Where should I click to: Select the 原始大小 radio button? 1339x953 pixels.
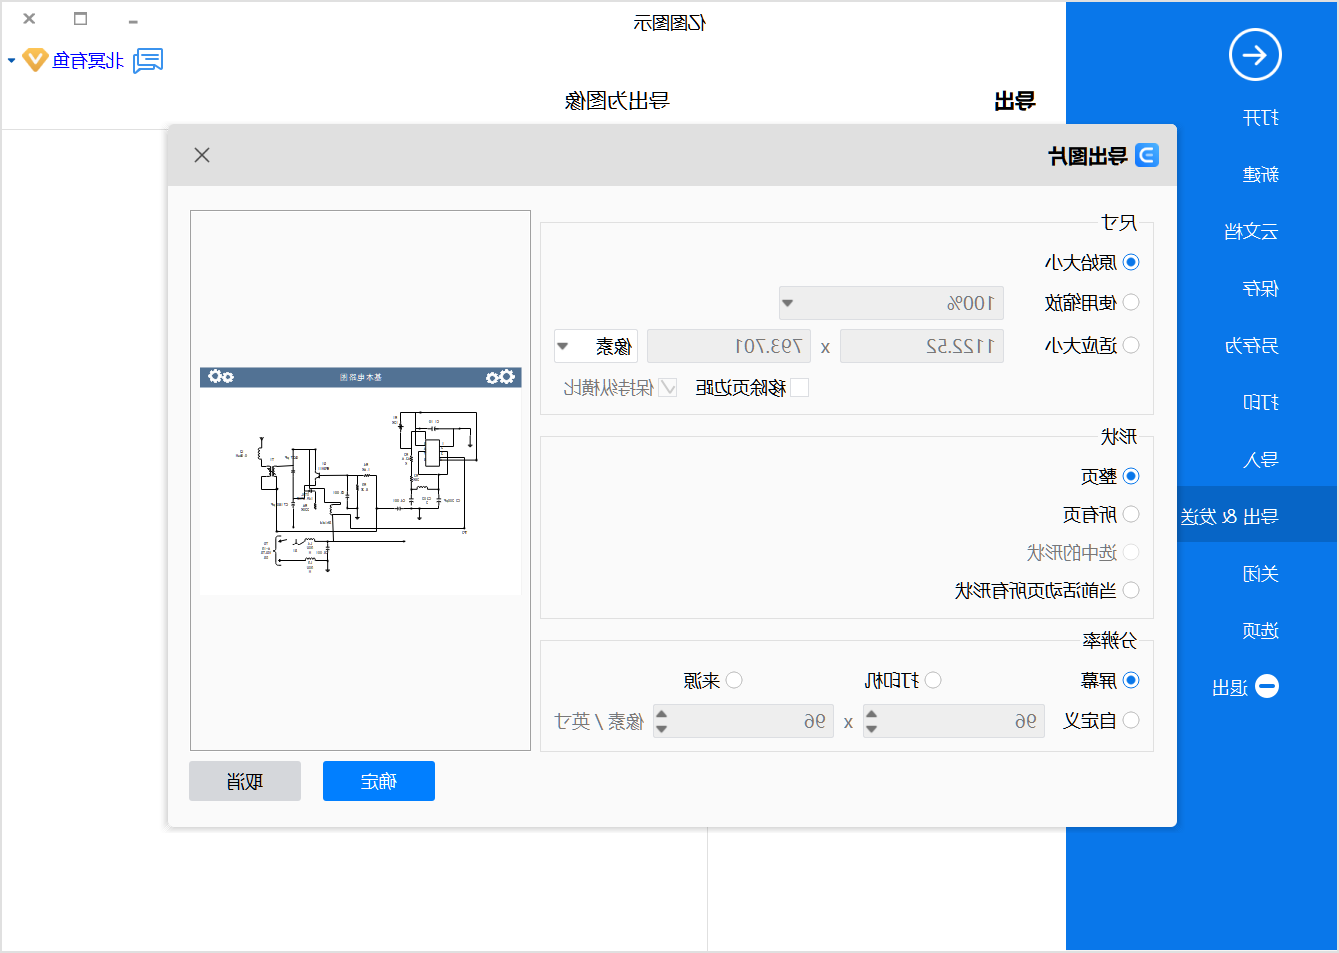coord(1131,262)
